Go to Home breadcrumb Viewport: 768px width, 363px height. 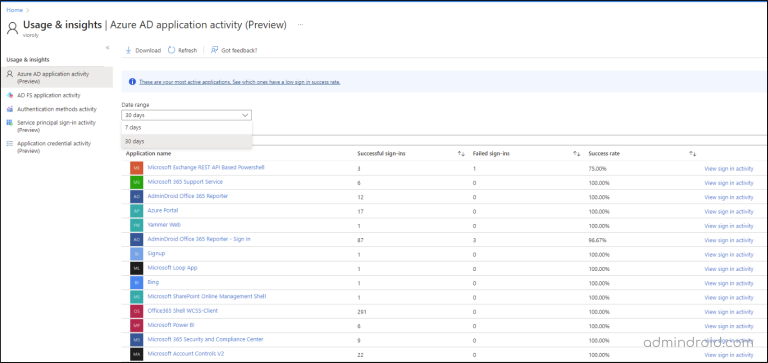pos(14,10)
